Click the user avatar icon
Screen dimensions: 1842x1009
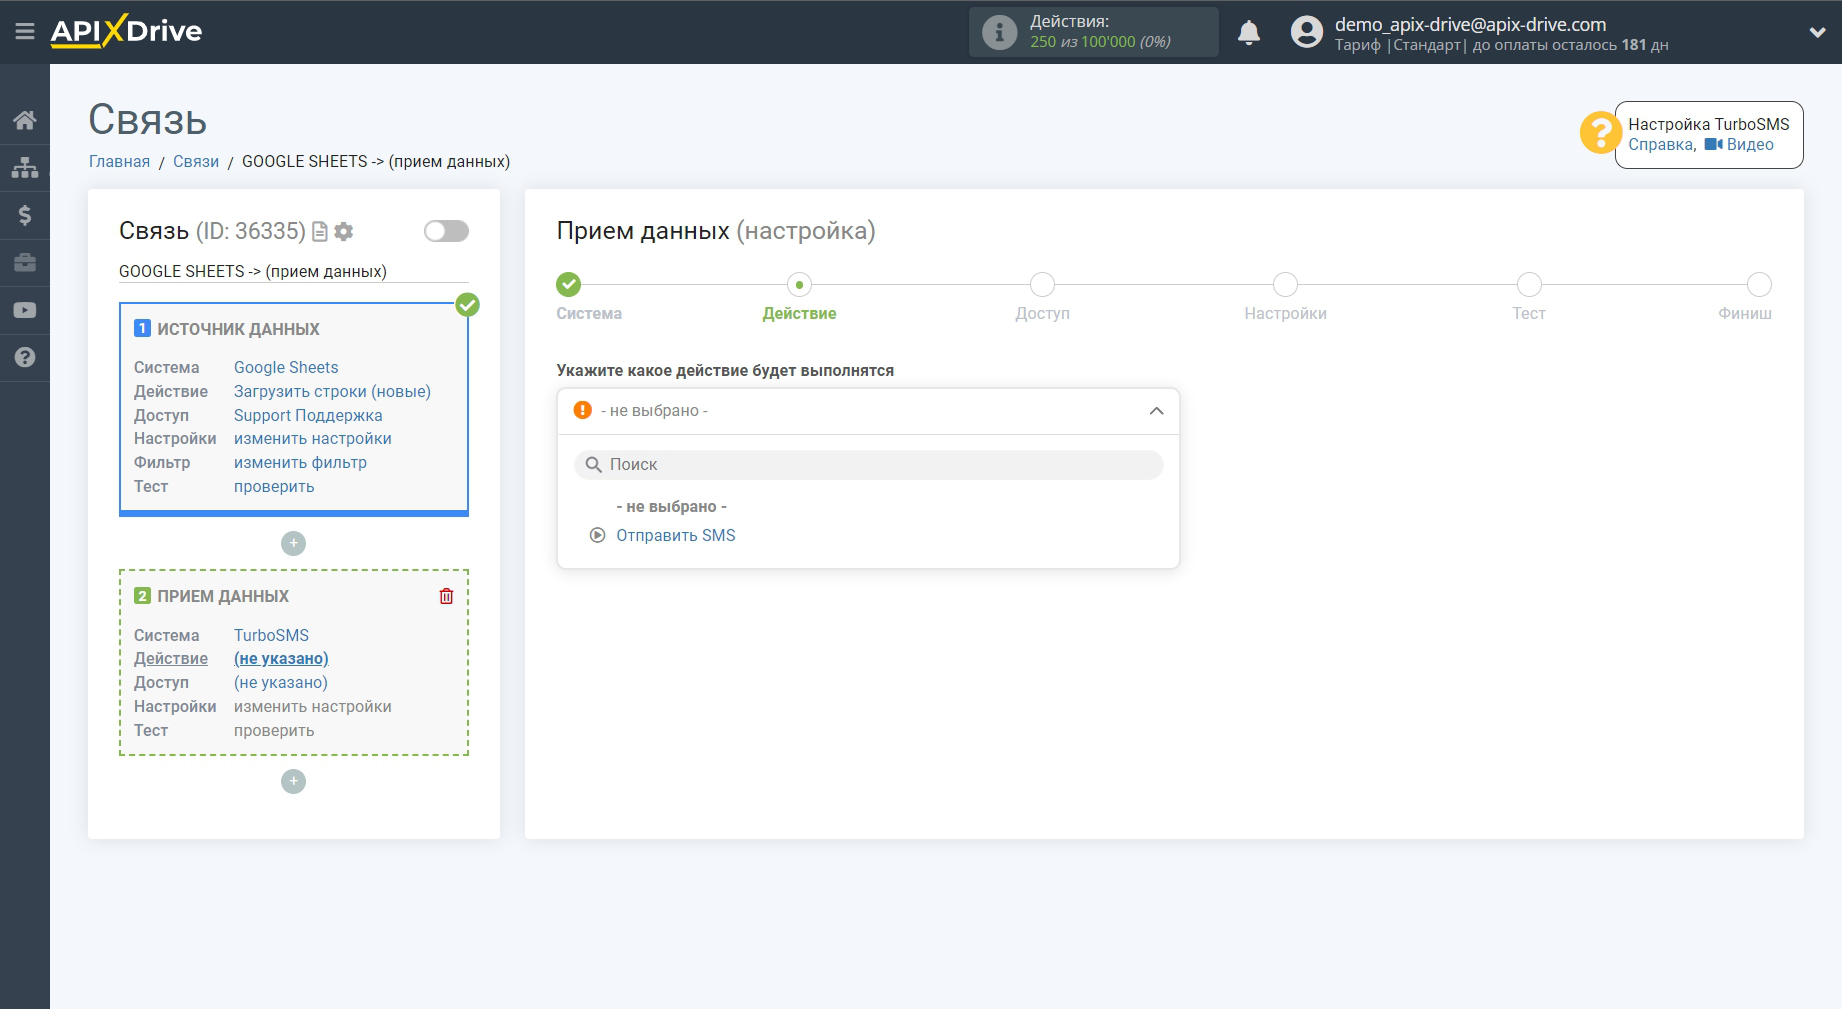(x=1306, y=32)
